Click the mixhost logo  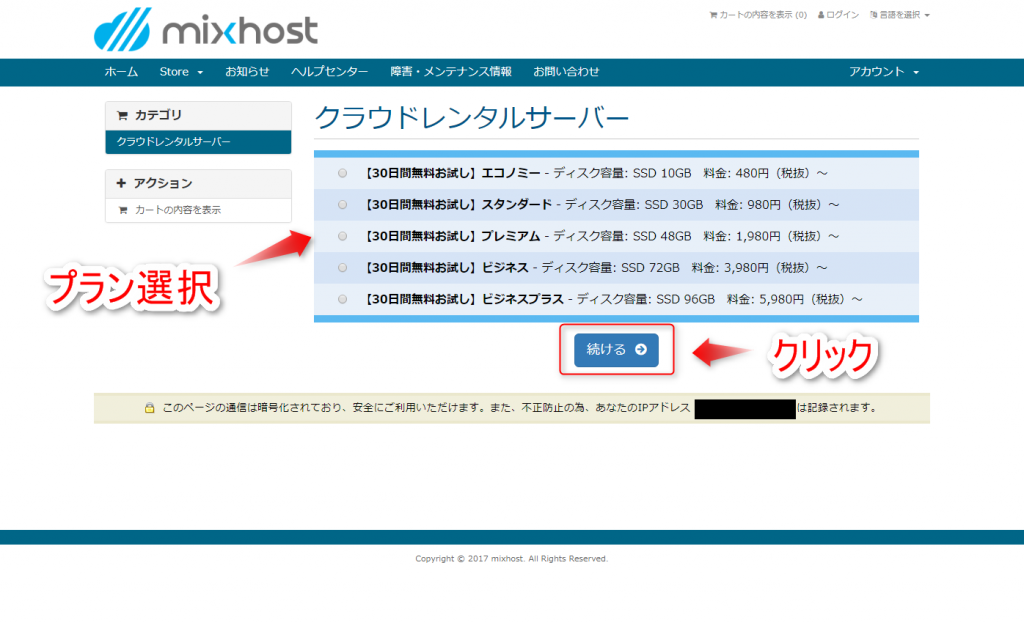tap(205, 30)
